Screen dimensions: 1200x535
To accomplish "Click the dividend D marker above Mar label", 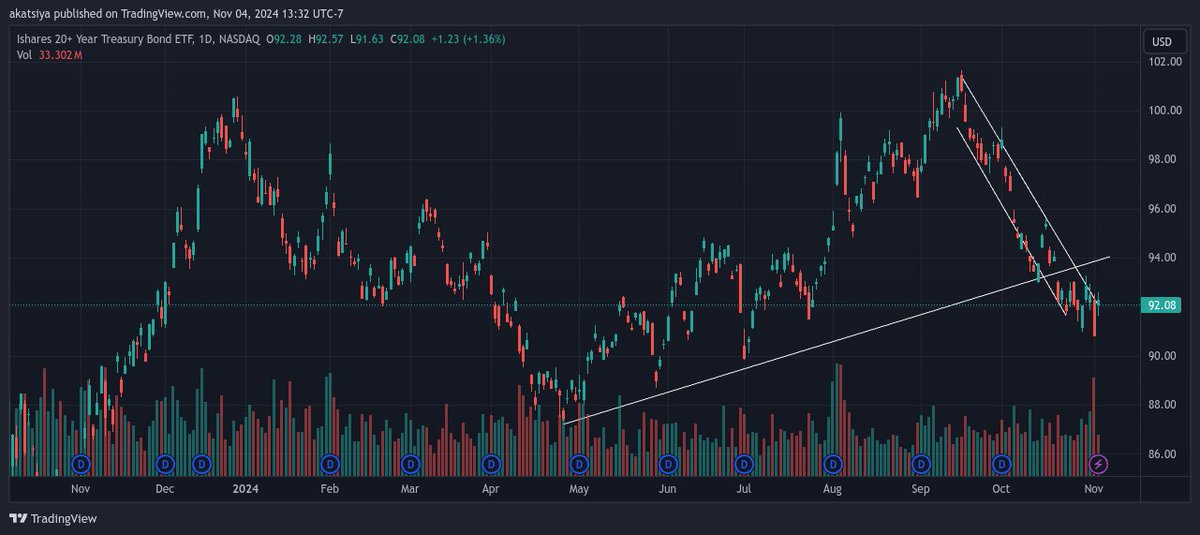I will point(410,464).
